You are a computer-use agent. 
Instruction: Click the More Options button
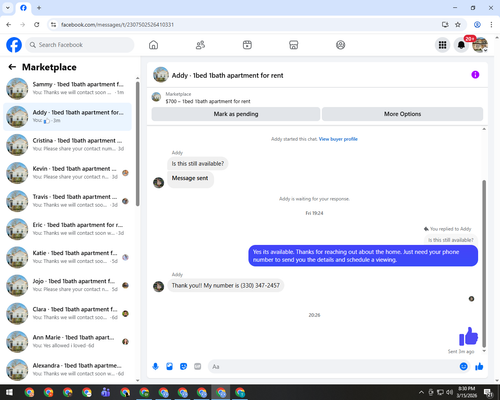coord(402,114)
